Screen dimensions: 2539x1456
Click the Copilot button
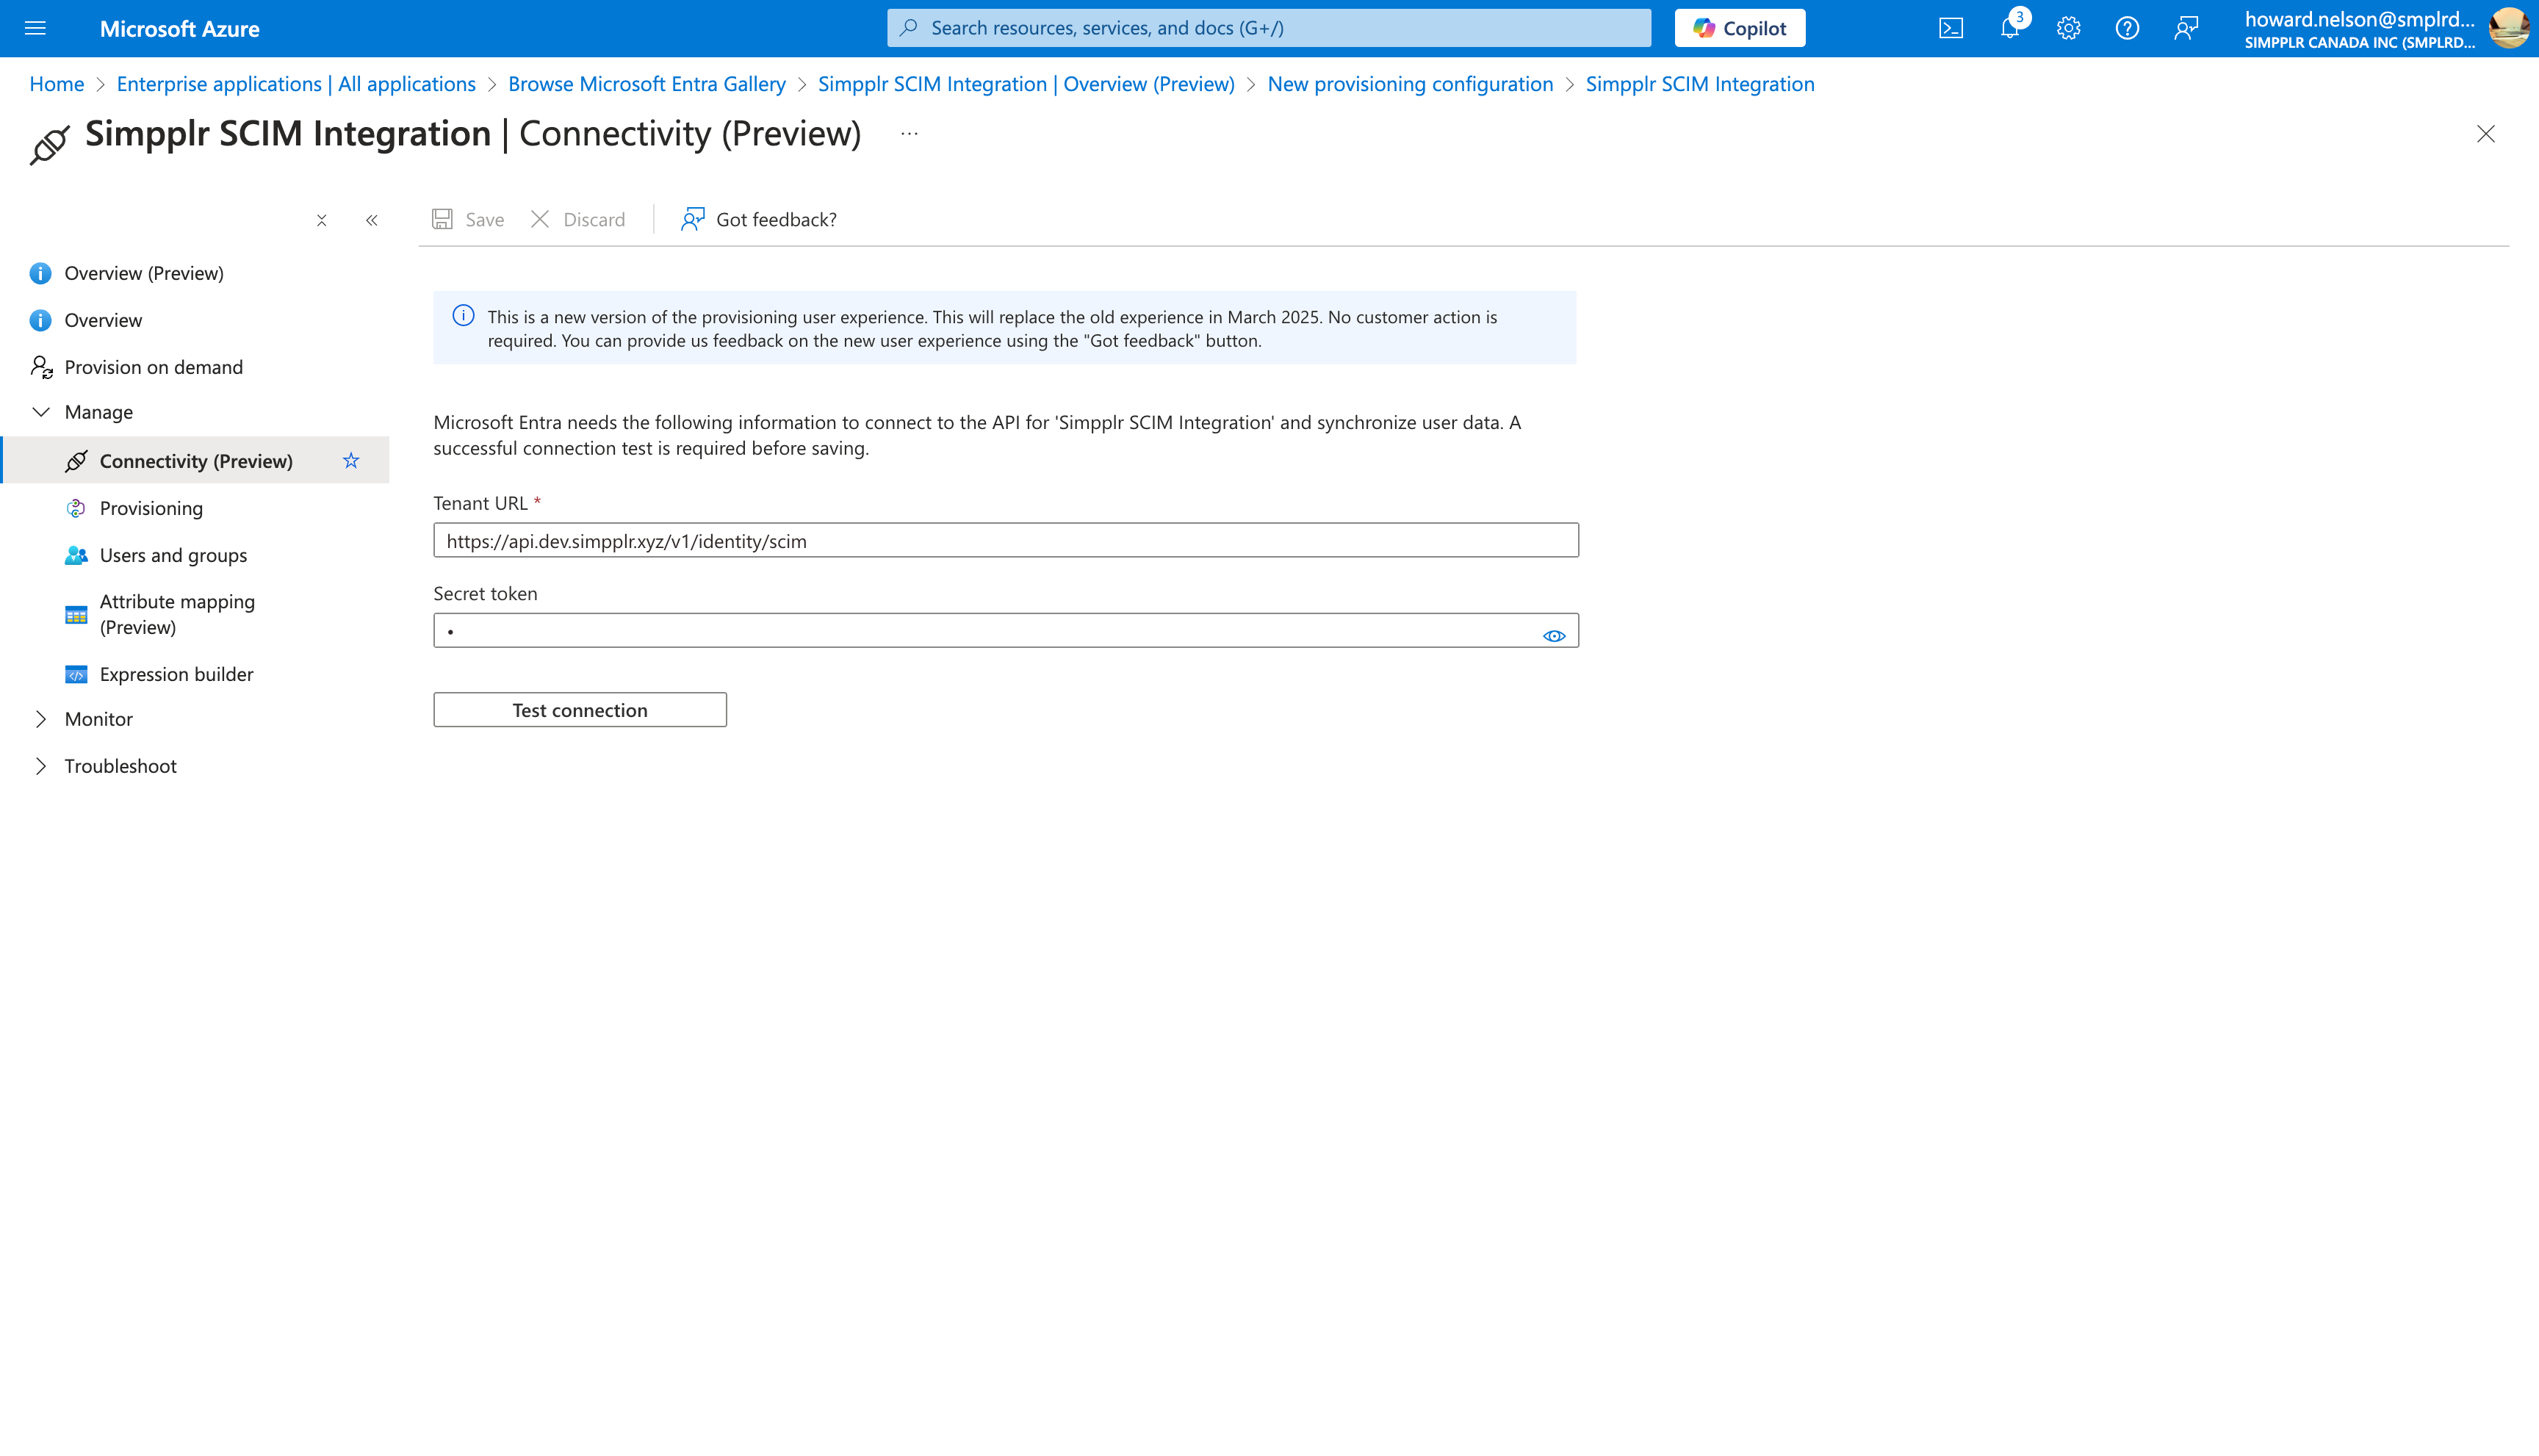1740,28
